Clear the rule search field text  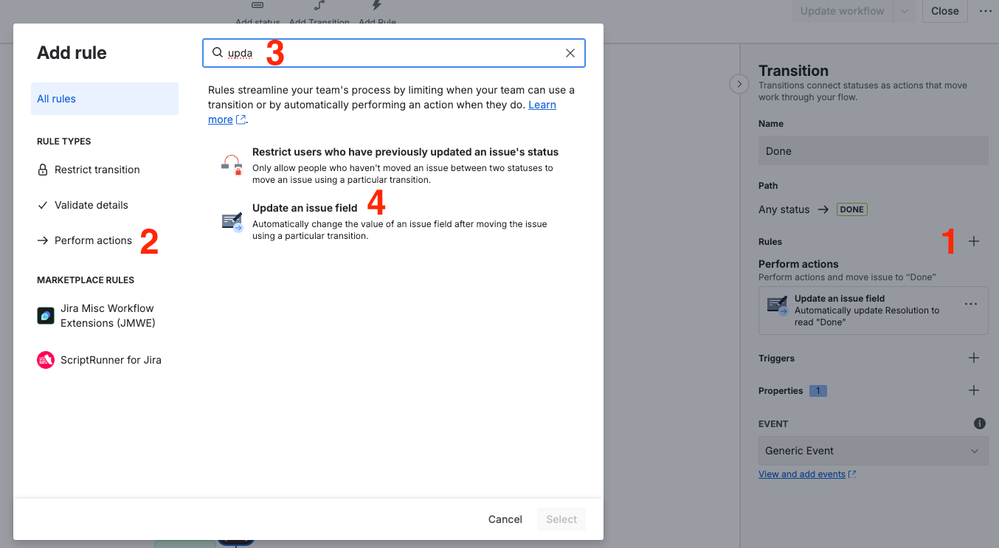pos(570,53)
